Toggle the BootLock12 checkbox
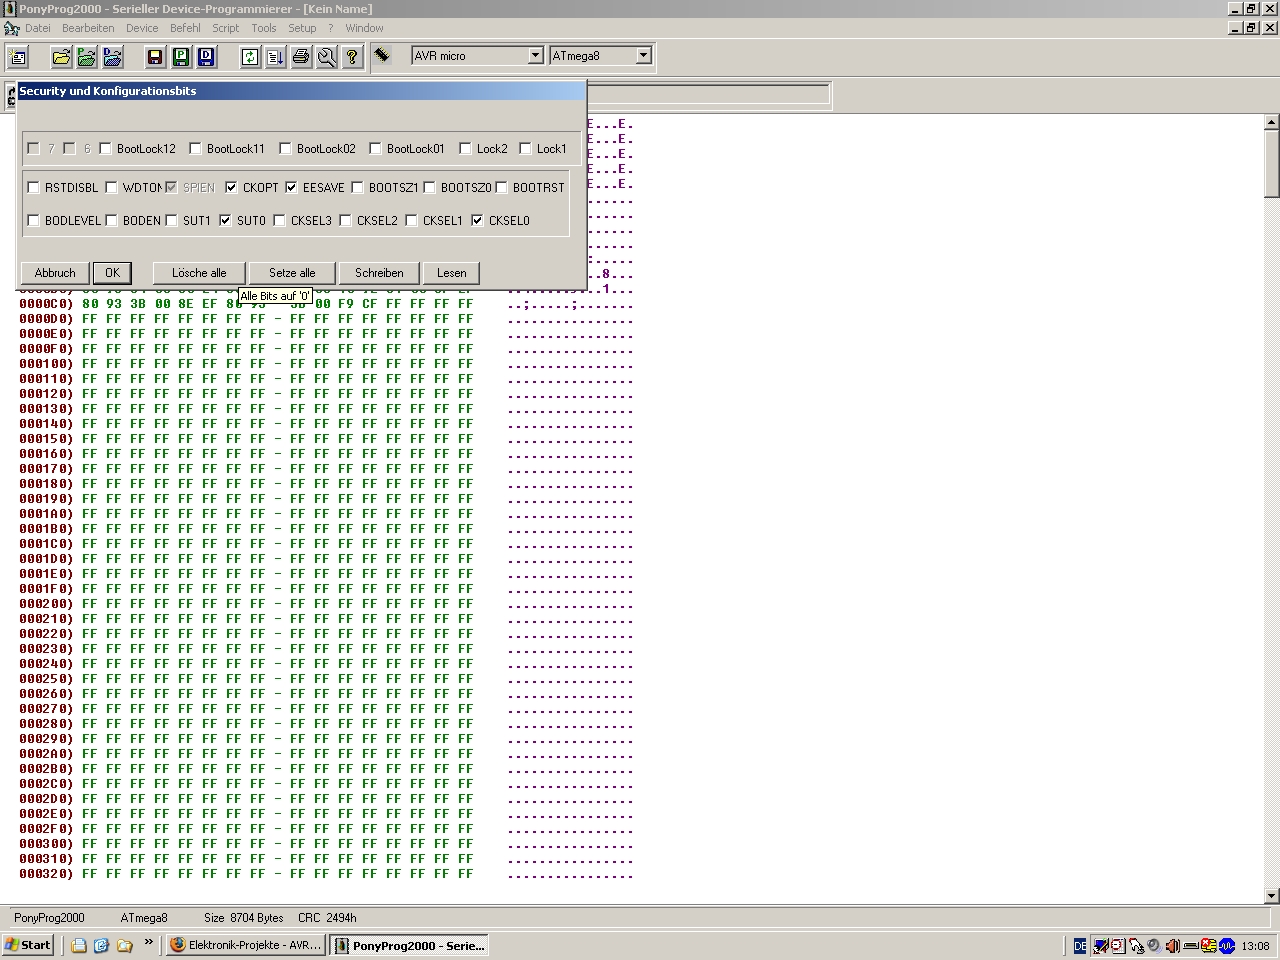 pos(105,149)
